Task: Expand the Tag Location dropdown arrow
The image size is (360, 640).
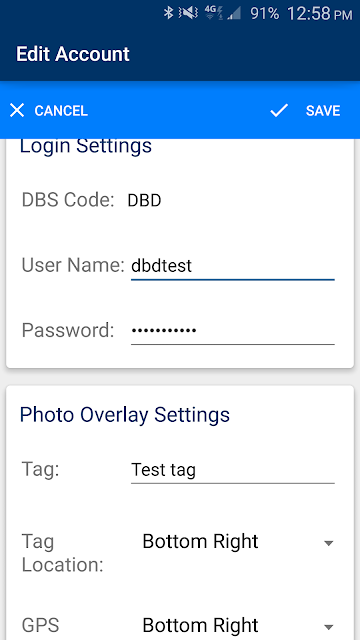Action: 329,543
